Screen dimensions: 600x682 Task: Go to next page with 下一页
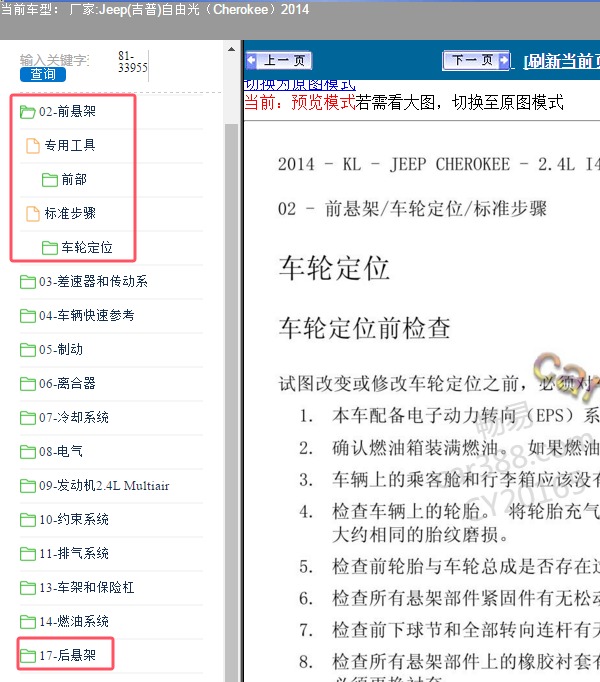point(476,60)
